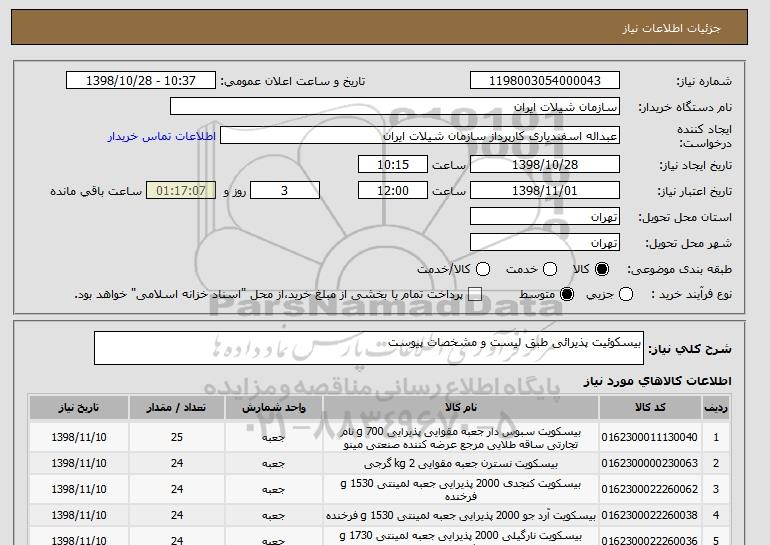Viewport: 770px width, 545px height.
Task: Click item code 0162300000230063
Action: tap(650, 463)
